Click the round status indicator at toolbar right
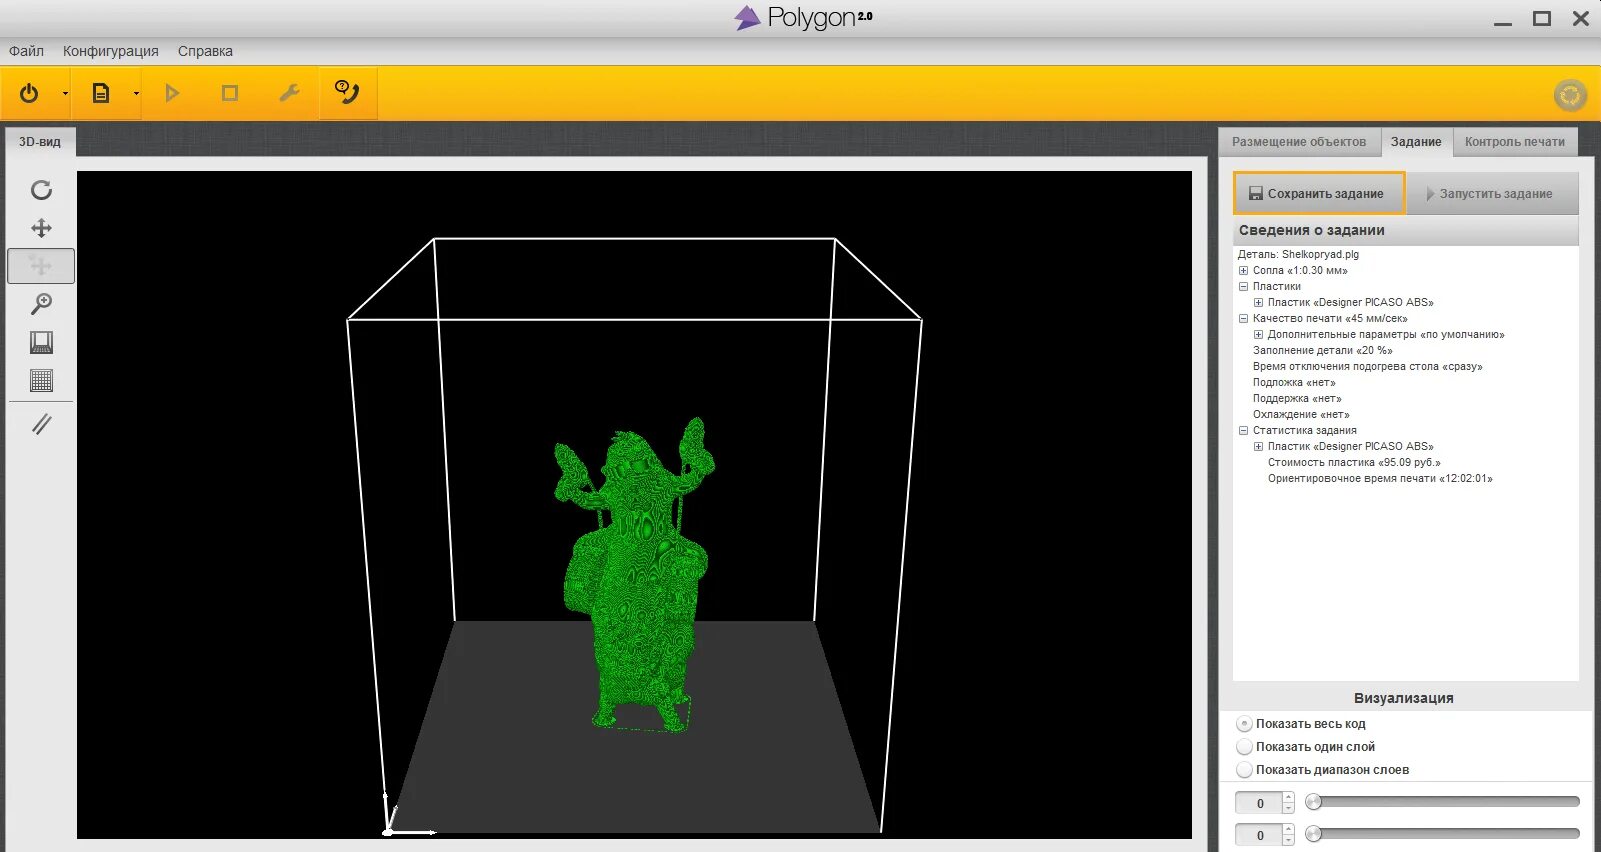The image size is (1601, 852). coord(1570,95)
